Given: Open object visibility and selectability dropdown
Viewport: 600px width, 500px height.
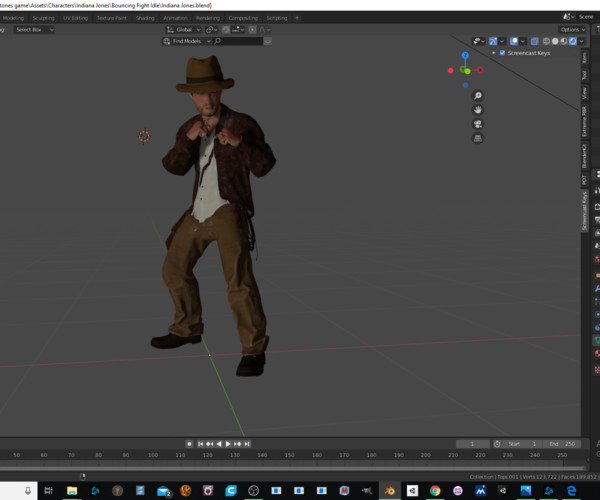Looking at the screenshot, I should coord(479,41).
